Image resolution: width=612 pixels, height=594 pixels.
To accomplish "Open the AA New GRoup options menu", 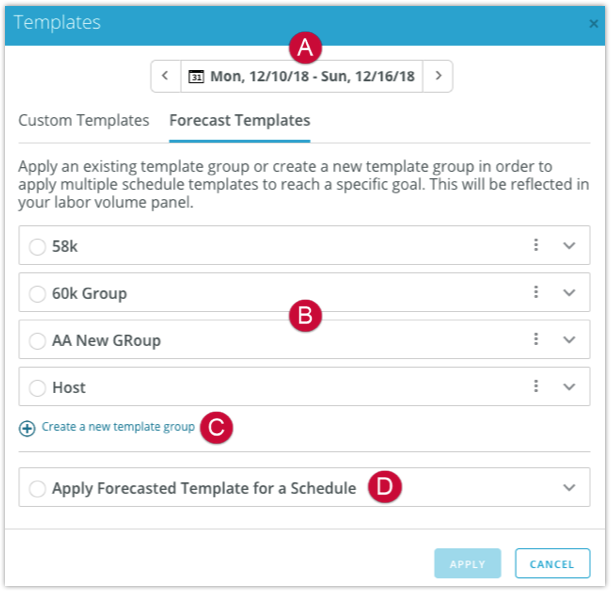I will click(536, 339).
